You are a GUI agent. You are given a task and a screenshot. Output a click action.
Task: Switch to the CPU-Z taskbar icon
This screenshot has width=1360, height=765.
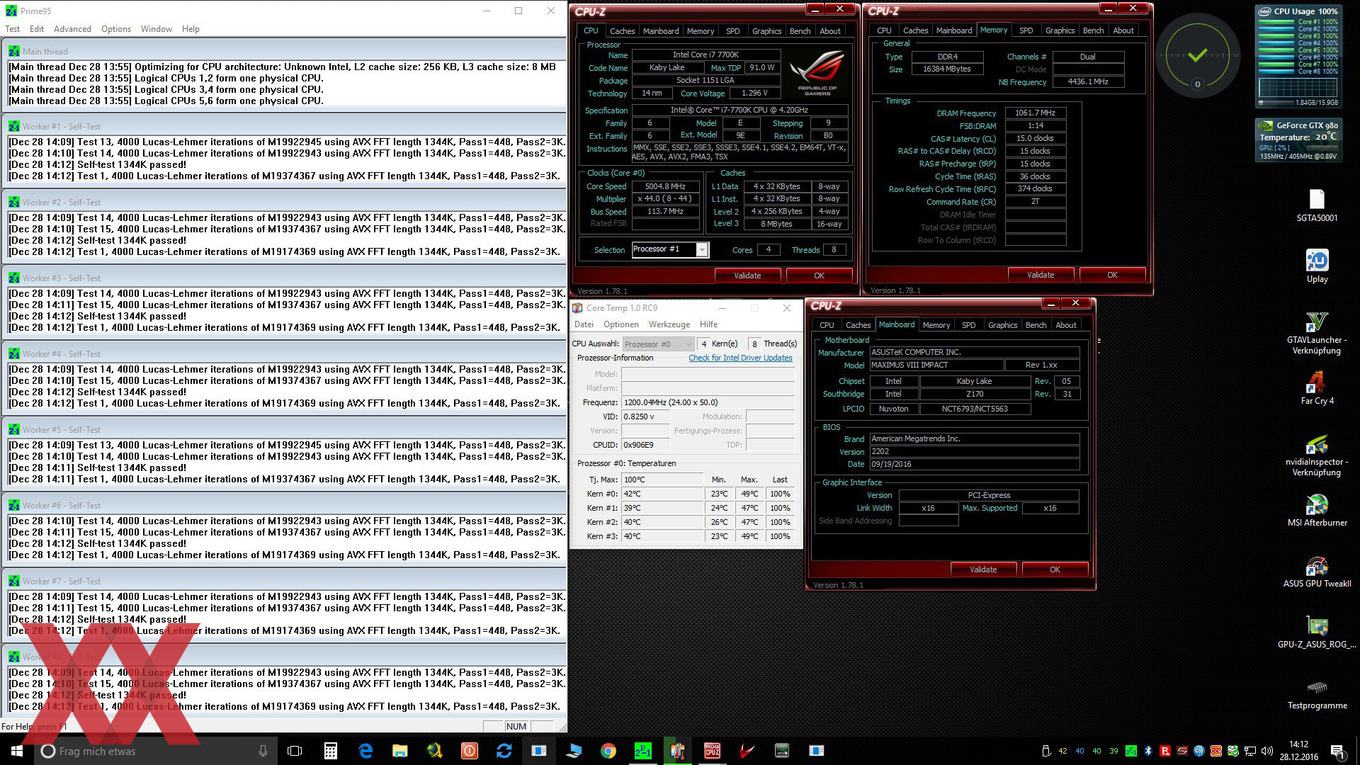[712, 751]
